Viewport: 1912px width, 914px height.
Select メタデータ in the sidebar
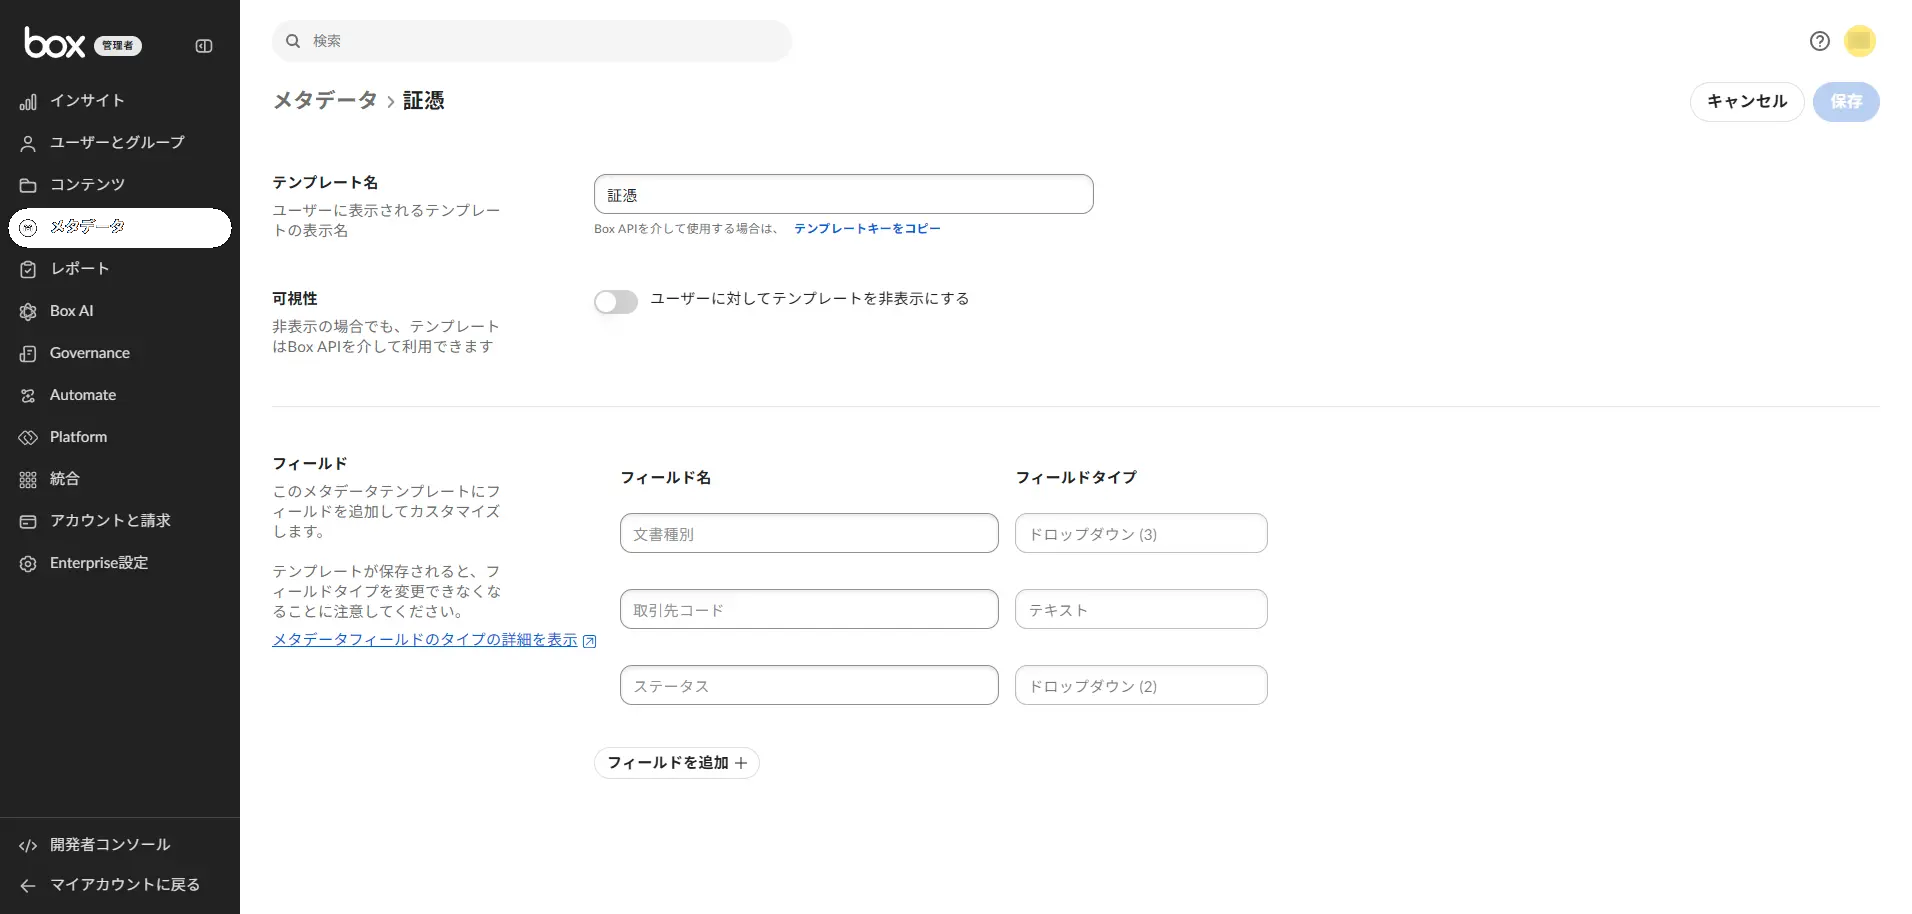pos(120,227)
